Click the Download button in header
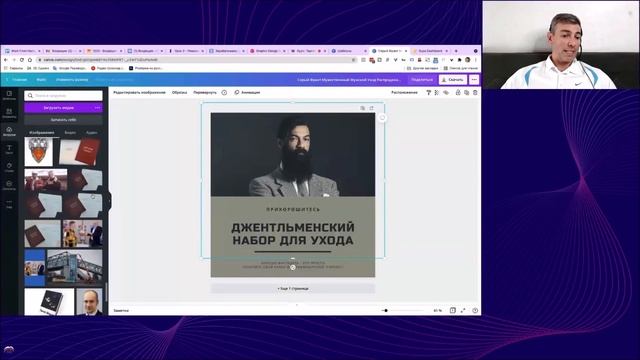 [x=453, y=80]
